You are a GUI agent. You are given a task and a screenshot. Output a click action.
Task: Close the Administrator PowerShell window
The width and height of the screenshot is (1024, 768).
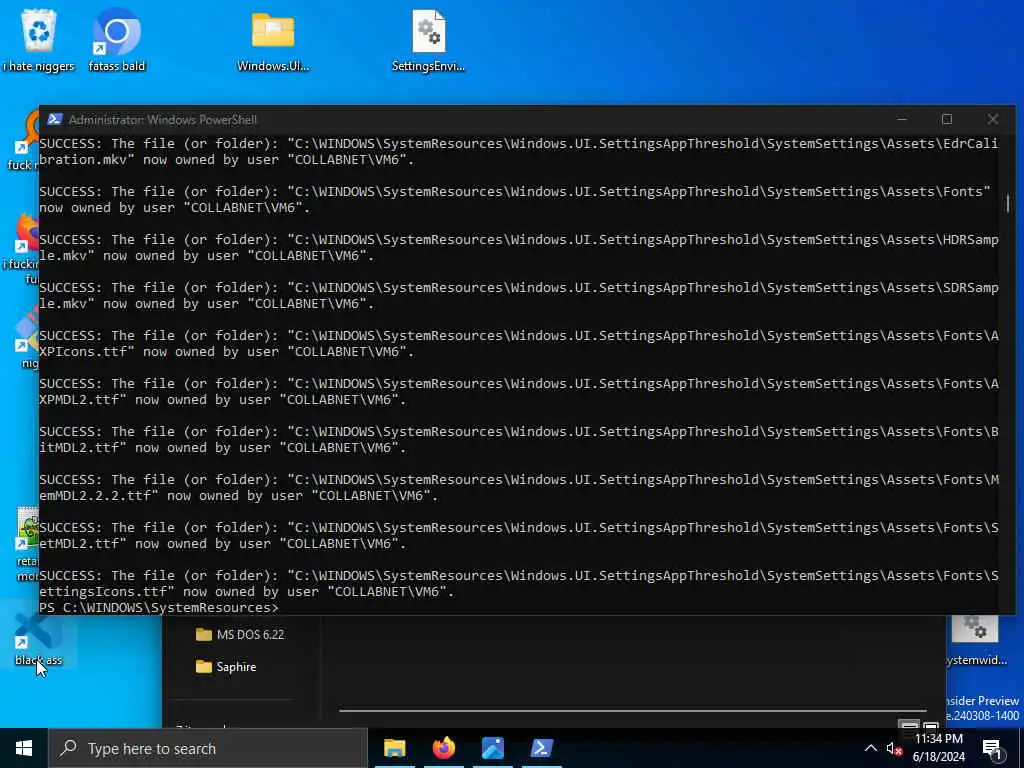[993, 120]
